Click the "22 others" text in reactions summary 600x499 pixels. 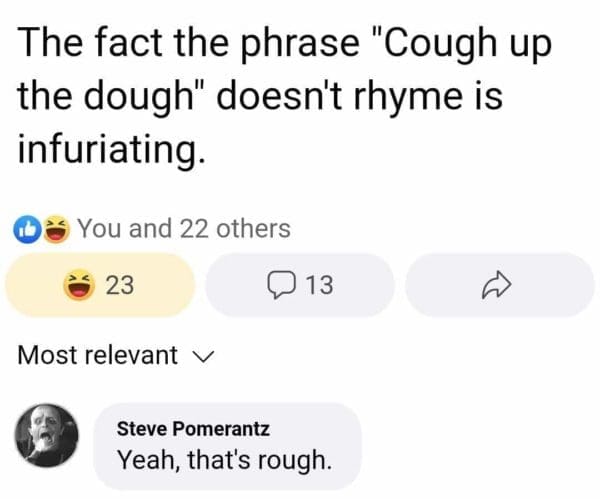click(x=235, y=229)
